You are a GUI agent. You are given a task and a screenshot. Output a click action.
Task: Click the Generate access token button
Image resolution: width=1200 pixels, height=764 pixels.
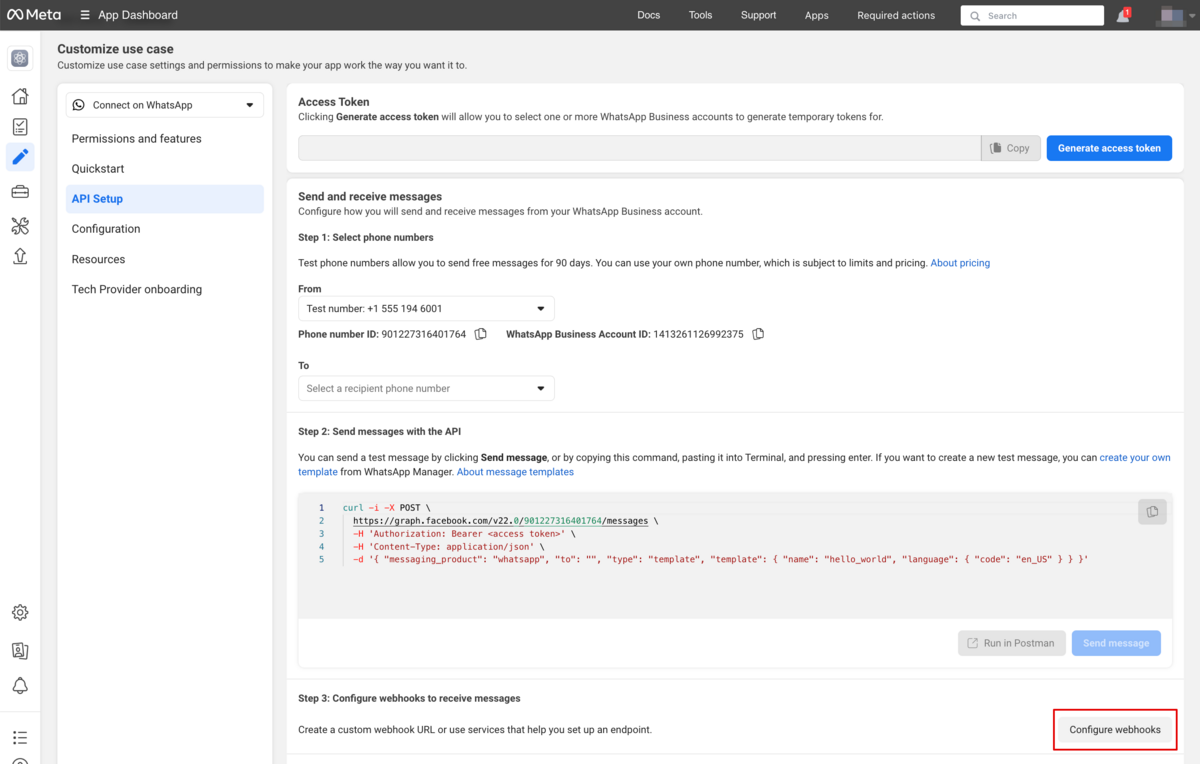1109,148
